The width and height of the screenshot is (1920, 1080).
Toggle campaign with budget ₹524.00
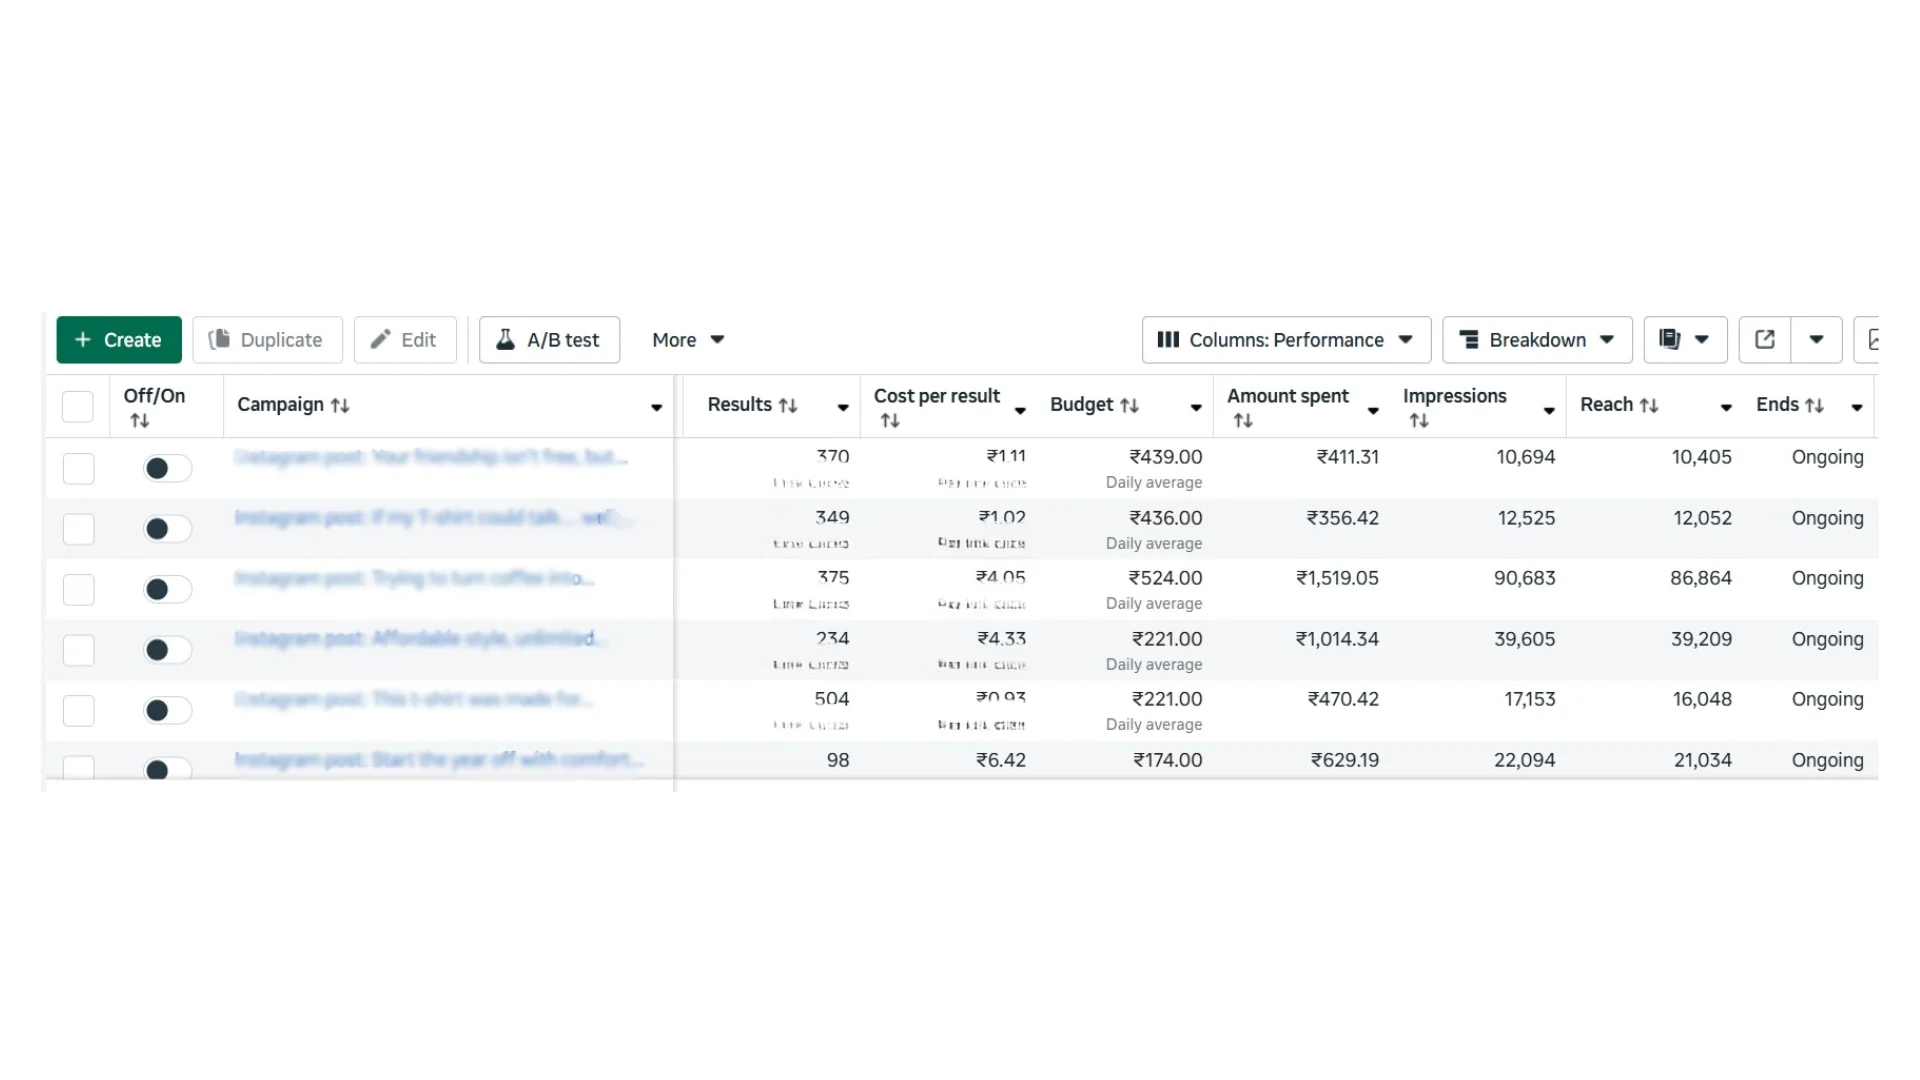tap(167, 589)
